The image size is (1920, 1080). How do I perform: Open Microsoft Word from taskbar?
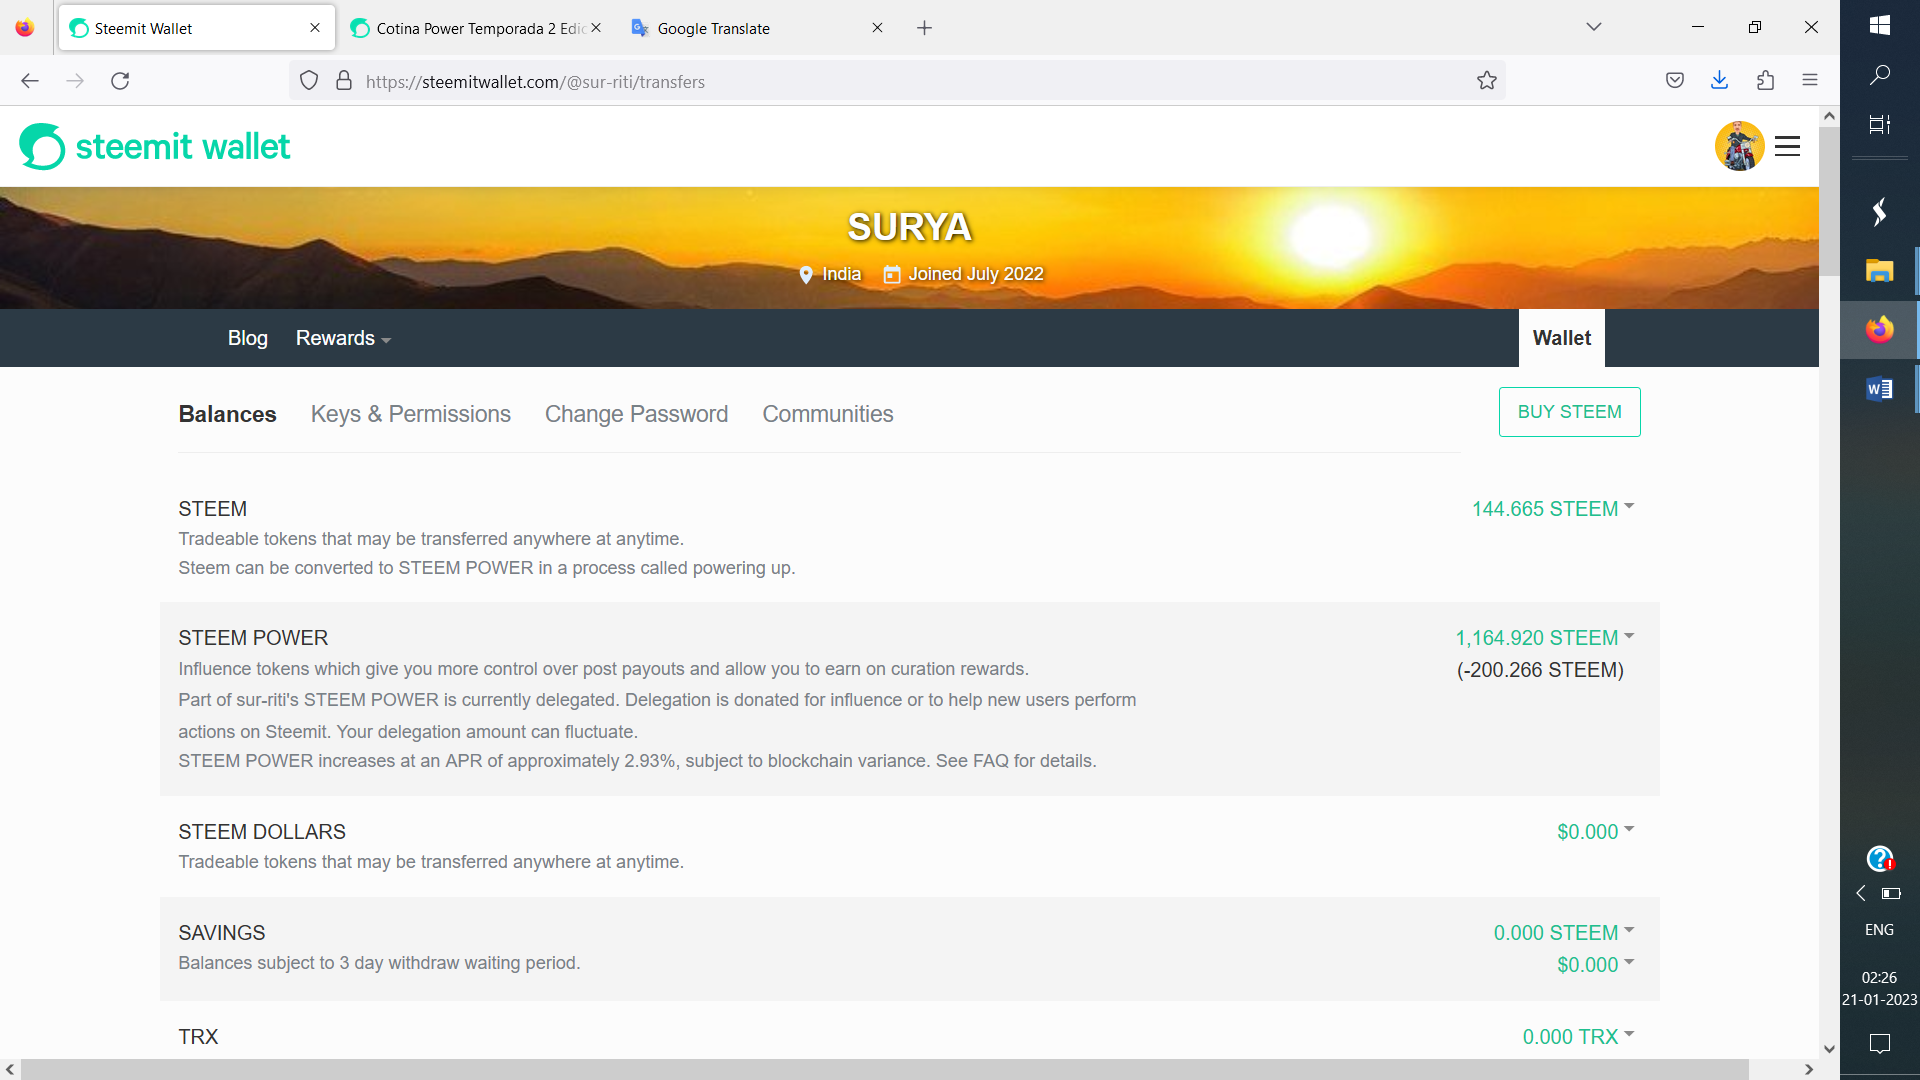1880,388
